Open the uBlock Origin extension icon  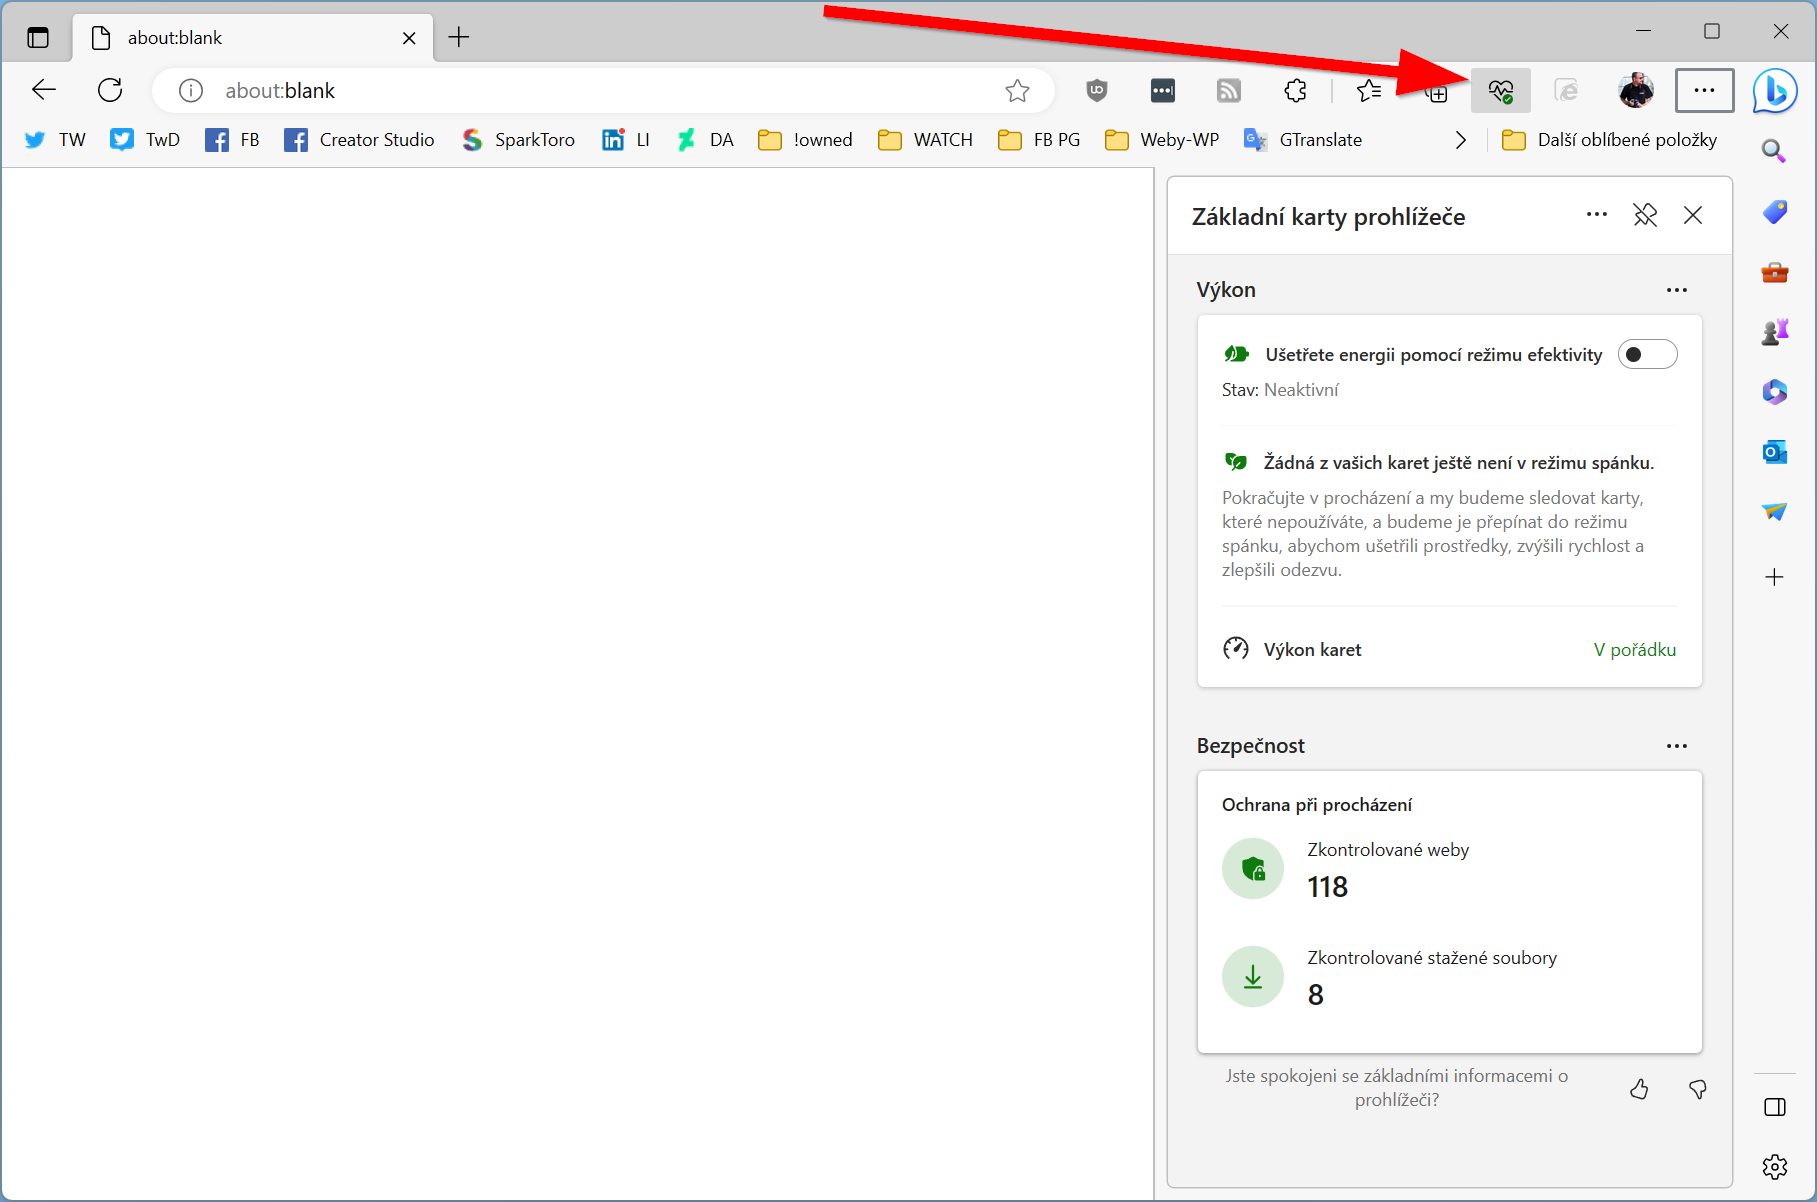(1097, 91)
